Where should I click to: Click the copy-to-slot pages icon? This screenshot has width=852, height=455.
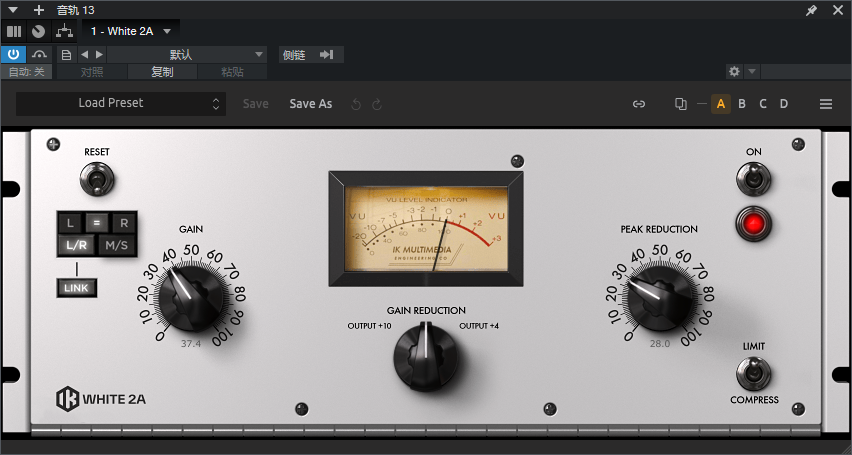pyautogui.click(x=680, y=104)
